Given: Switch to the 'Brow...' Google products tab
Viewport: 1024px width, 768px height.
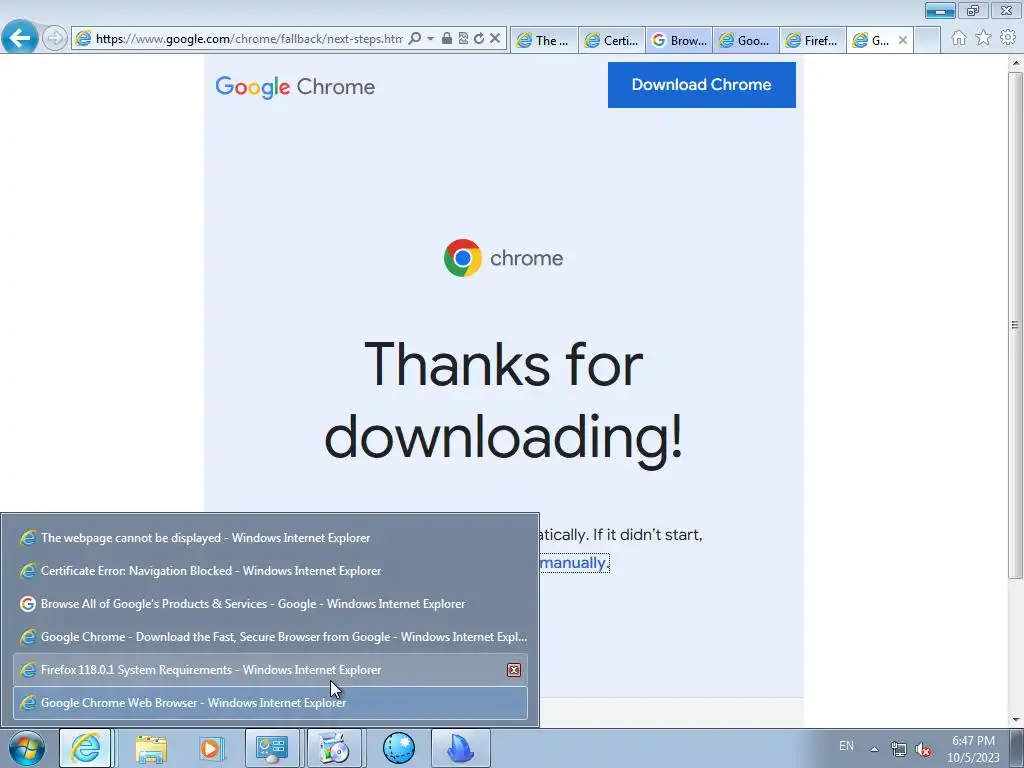Looking at the screenshot, I should (679, 40).
